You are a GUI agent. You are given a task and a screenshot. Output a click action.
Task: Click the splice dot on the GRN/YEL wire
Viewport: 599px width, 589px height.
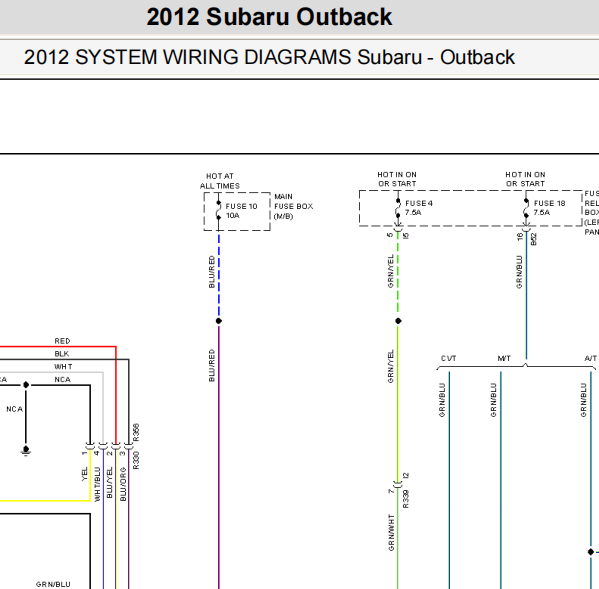pyautogui.click(x=398, y=321)
